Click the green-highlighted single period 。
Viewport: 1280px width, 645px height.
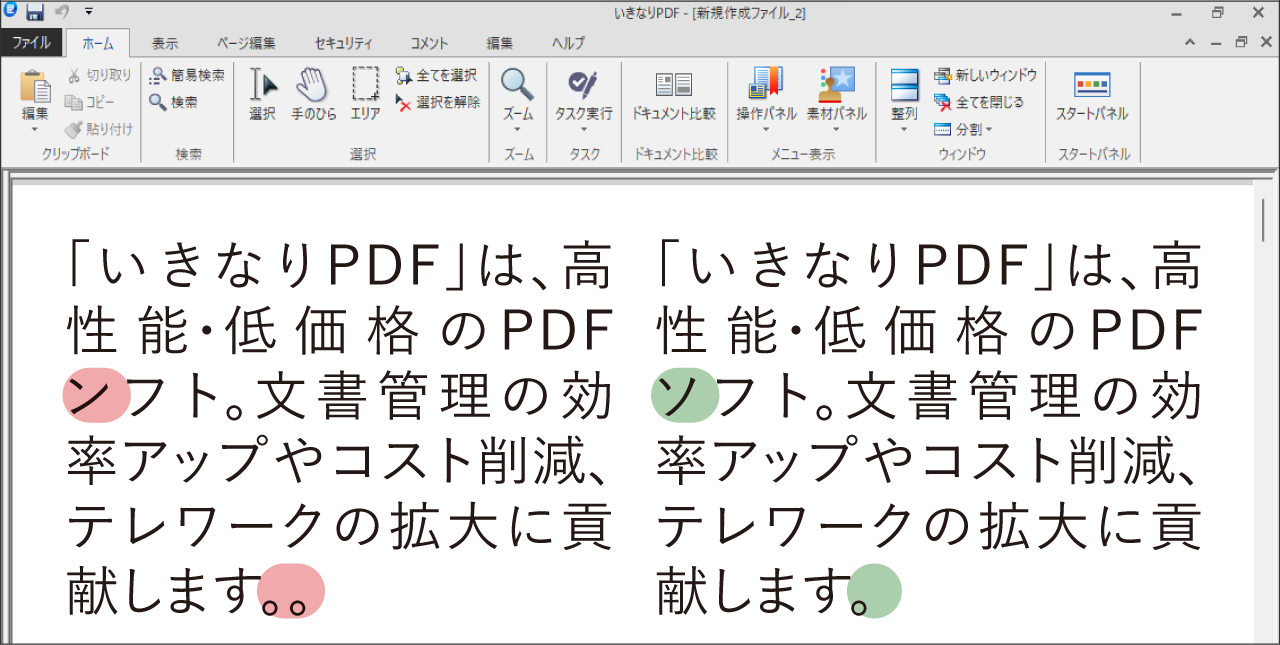pyautogui.click(x=873, y=591)
